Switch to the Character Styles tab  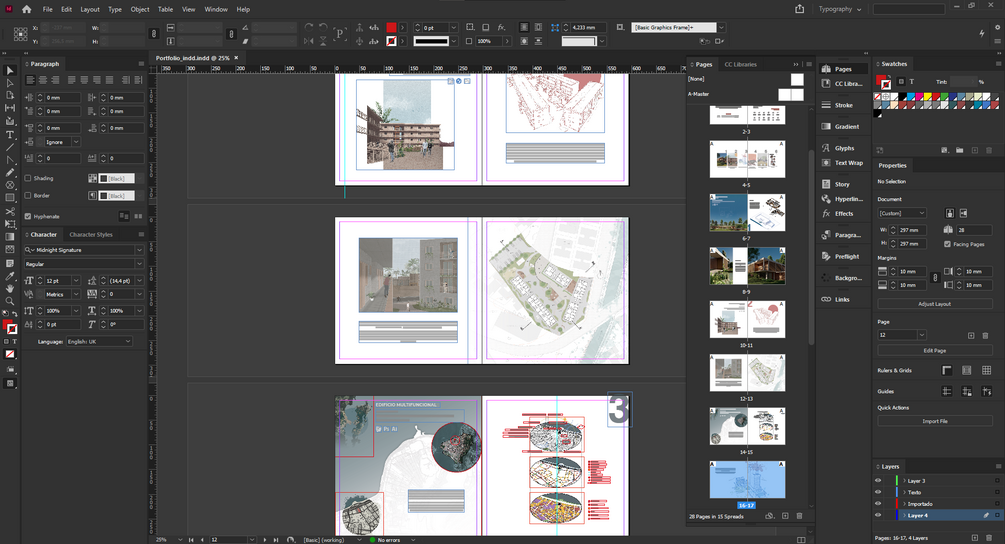click(91, 235)
